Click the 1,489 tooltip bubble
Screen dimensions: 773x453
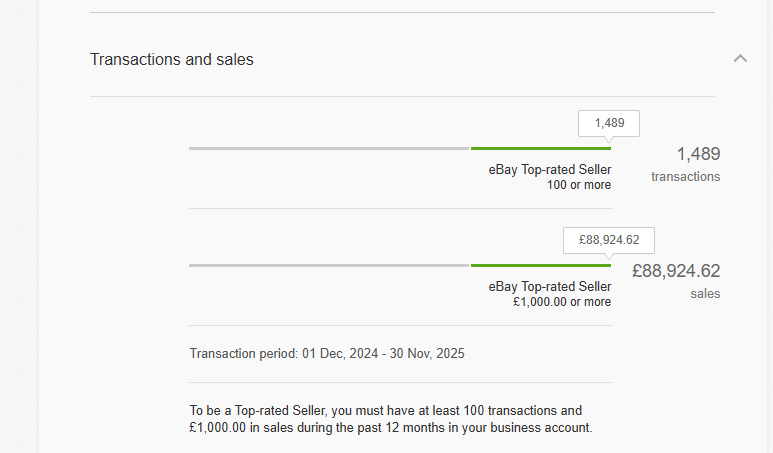coord(609,123)
